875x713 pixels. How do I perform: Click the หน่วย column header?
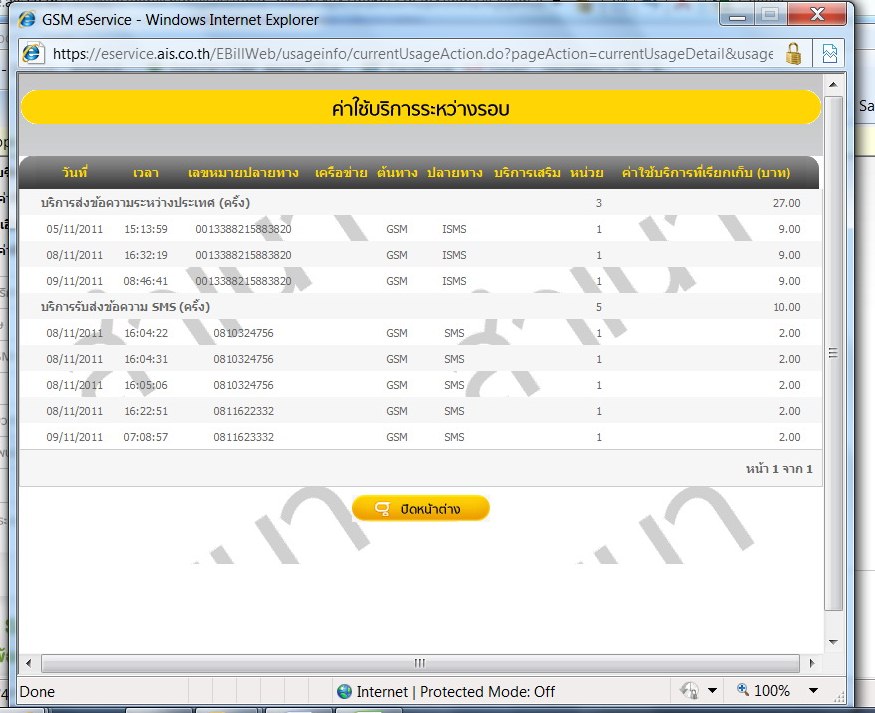[586, 173]
